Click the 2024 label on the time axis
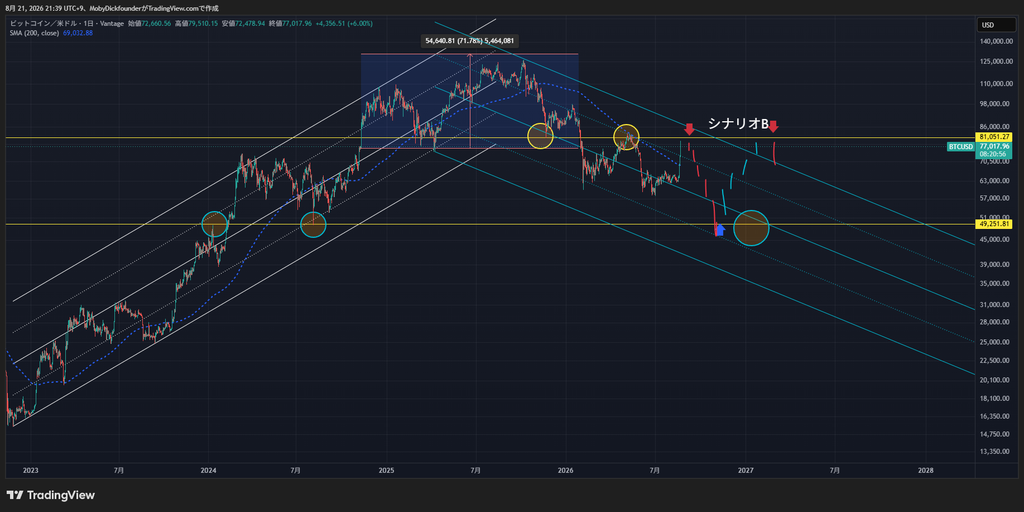This screenshot has width=1024, height=512. click(x=208, y=470)
